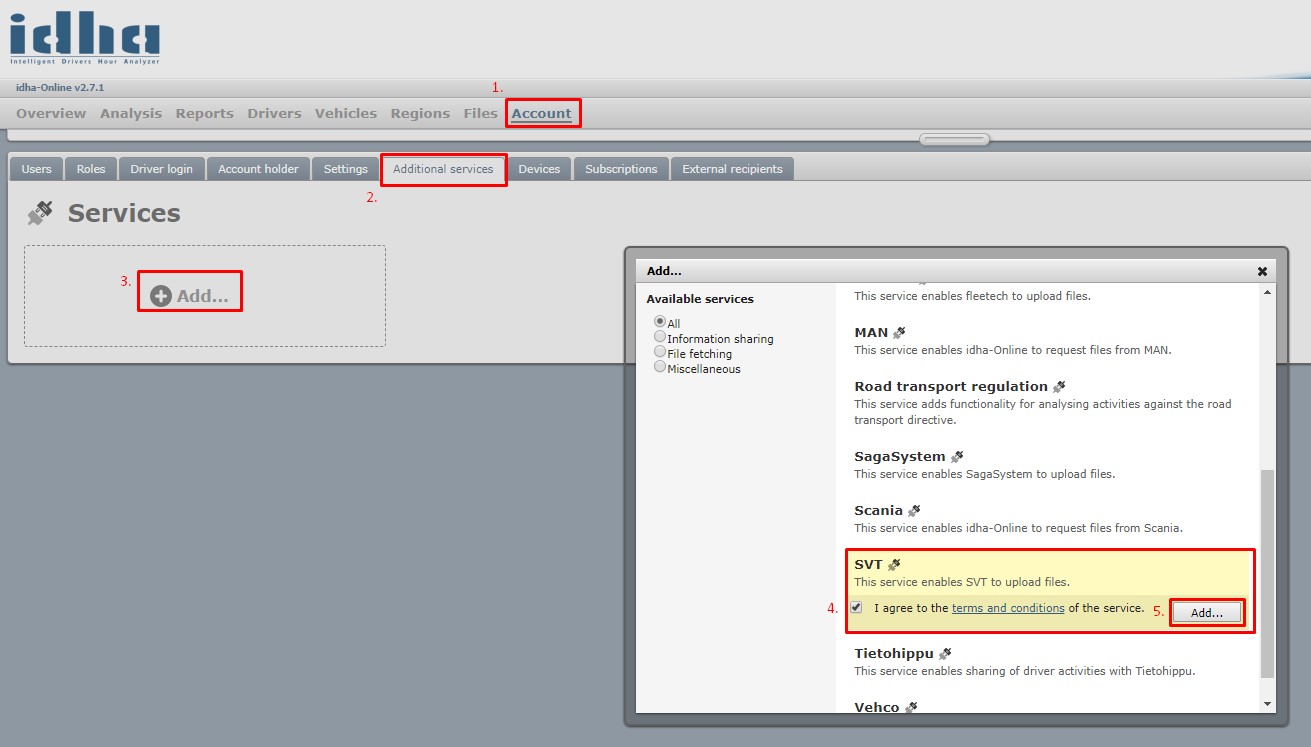Click the scrollbar down arrow in dialog
Image resolution: width=1311 pixels, height=747 pixels.
point(1268,704)
